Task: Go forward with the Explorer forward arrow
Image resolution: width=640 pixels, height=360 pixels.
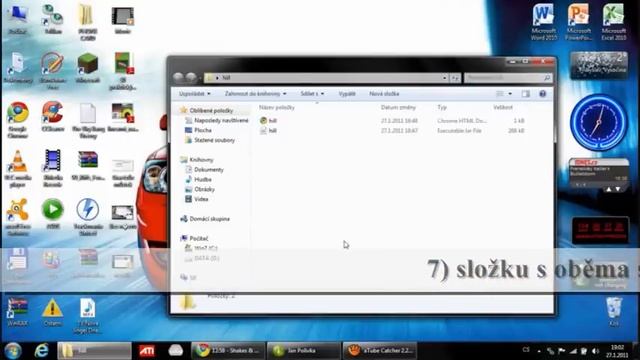Action: [x=191, y=77]
